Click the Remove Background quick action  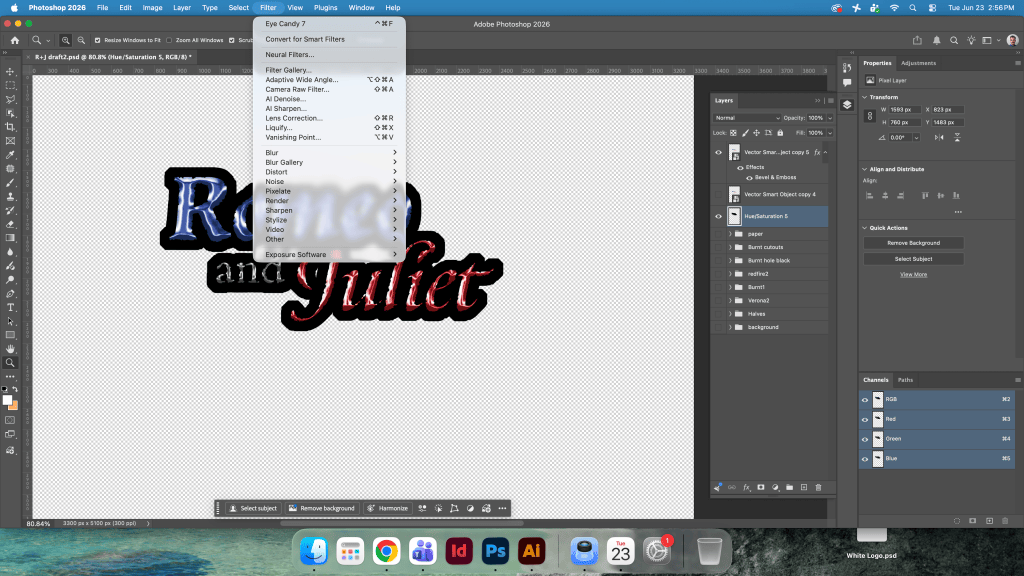[913, 243]
